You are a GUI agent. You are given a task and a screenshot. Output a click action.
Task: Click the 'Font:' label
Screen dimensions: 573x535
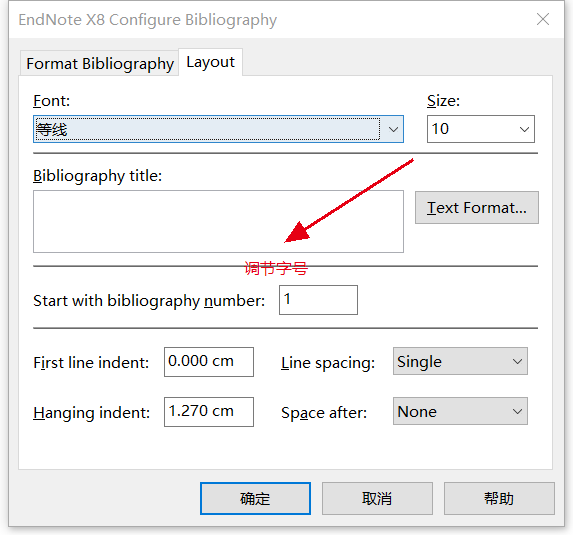point(52,100)
